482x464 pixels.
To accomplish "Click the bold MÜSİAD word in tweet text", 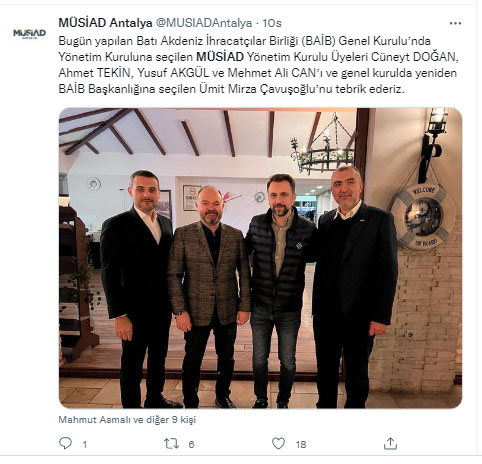I will click(220, 57).
